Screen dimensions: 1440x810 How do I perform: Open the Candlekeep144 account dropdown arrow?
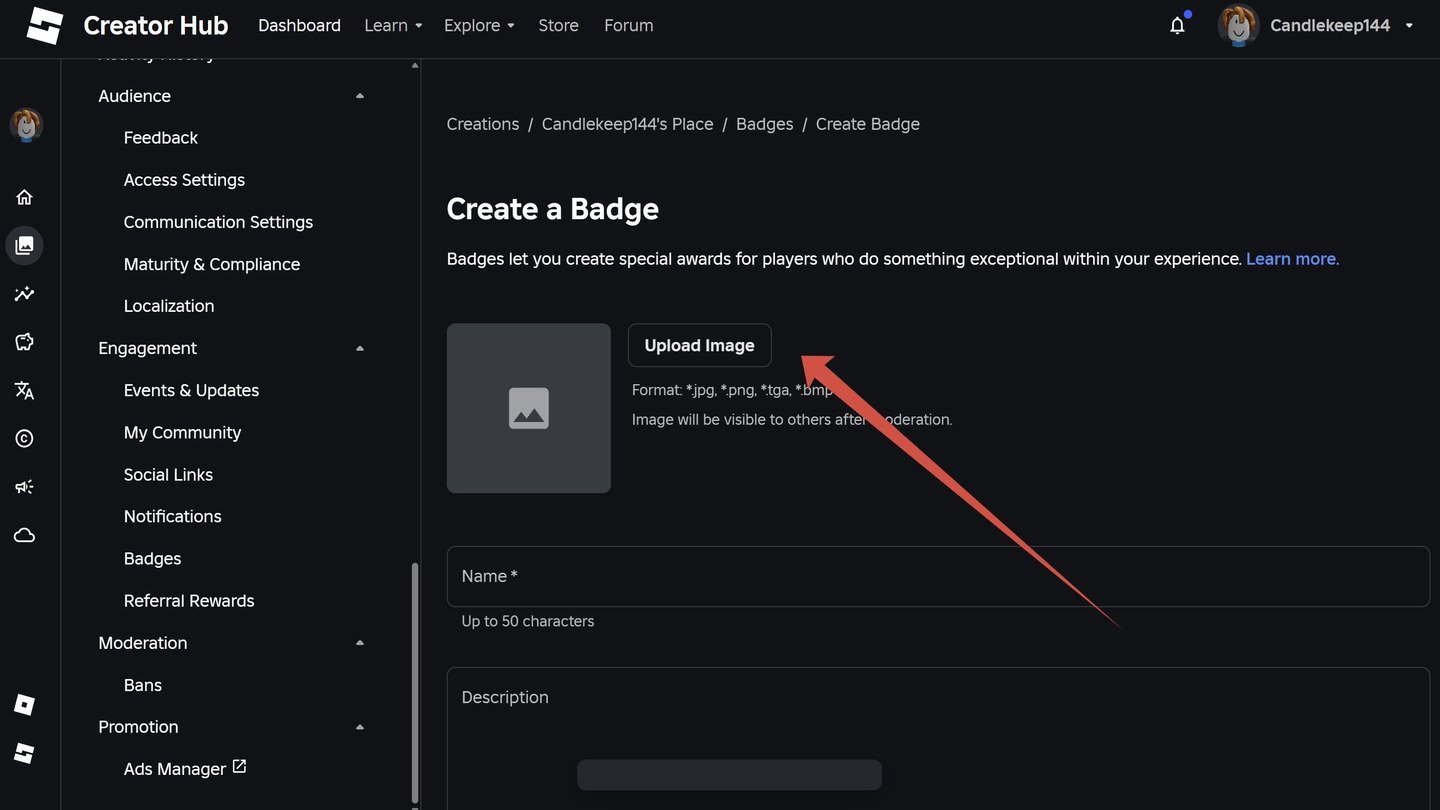(x=1409, y=26)
